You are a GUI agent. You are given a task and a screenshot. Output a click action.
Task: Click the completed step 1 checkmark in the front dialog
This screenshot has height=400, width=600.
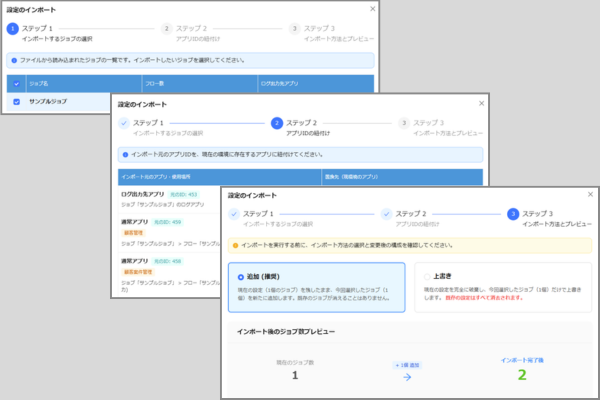click(234, 214)
